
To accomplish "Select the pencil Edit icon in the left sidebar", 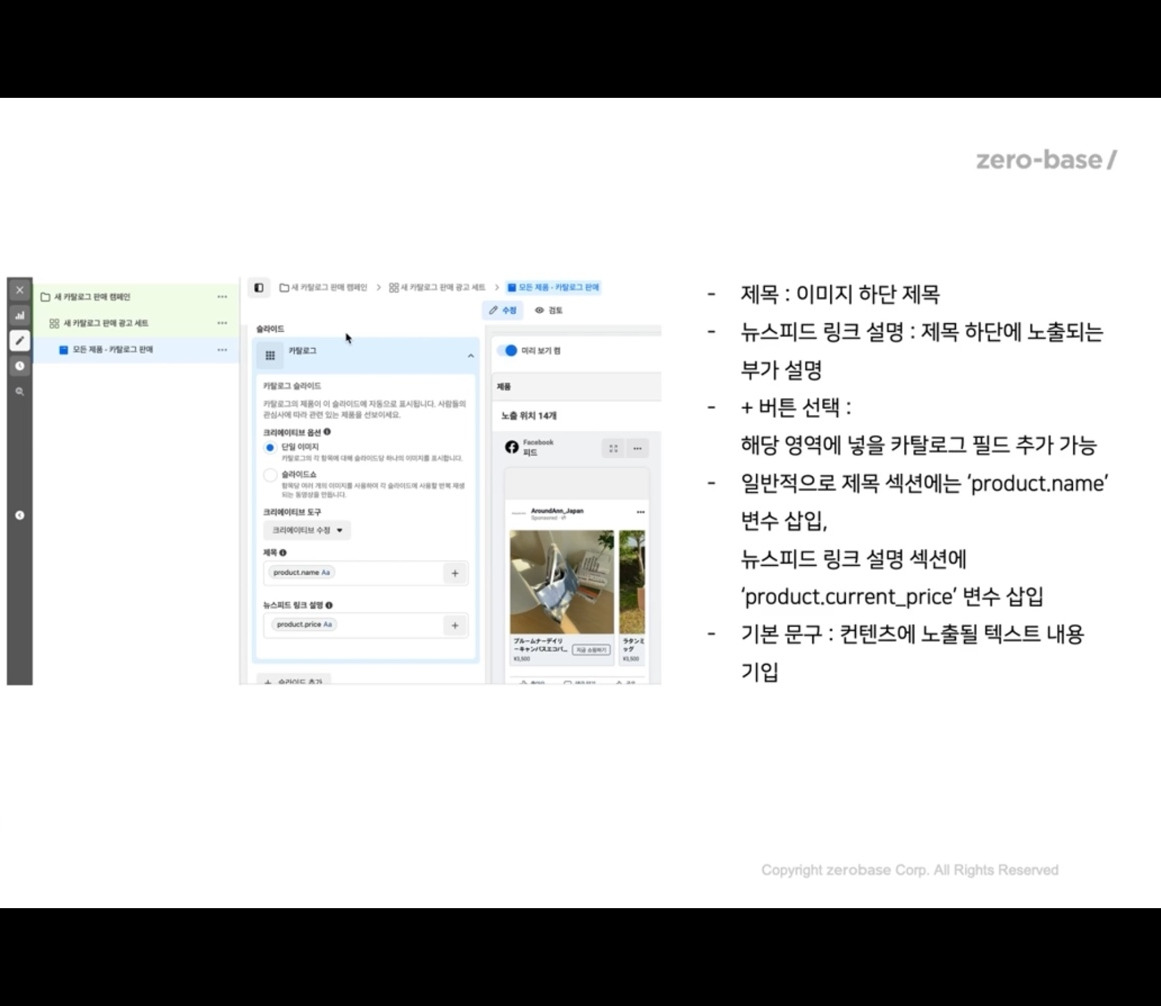I will (18, 341).
